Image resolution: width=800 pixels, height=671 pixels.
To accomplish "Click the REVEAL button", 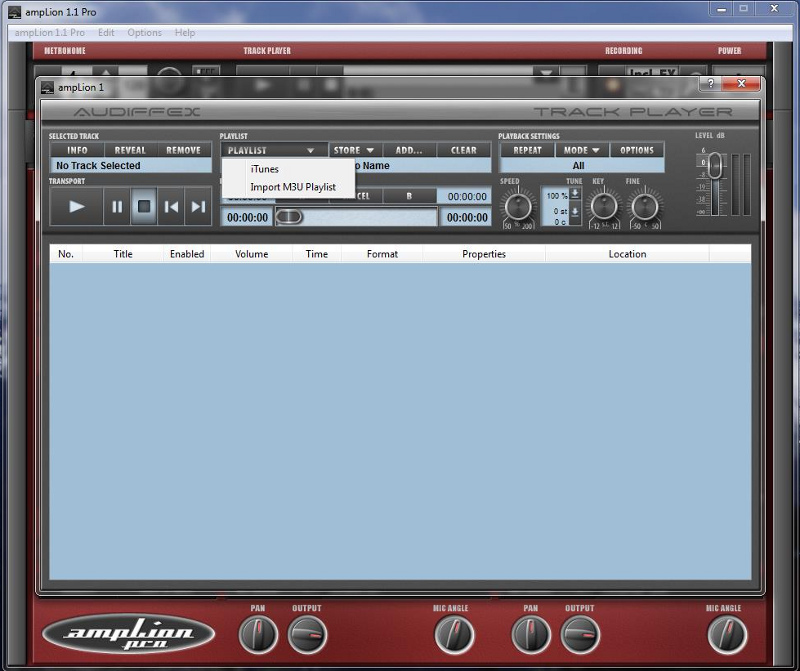I will pyautogui.click(x=130, y=150).
